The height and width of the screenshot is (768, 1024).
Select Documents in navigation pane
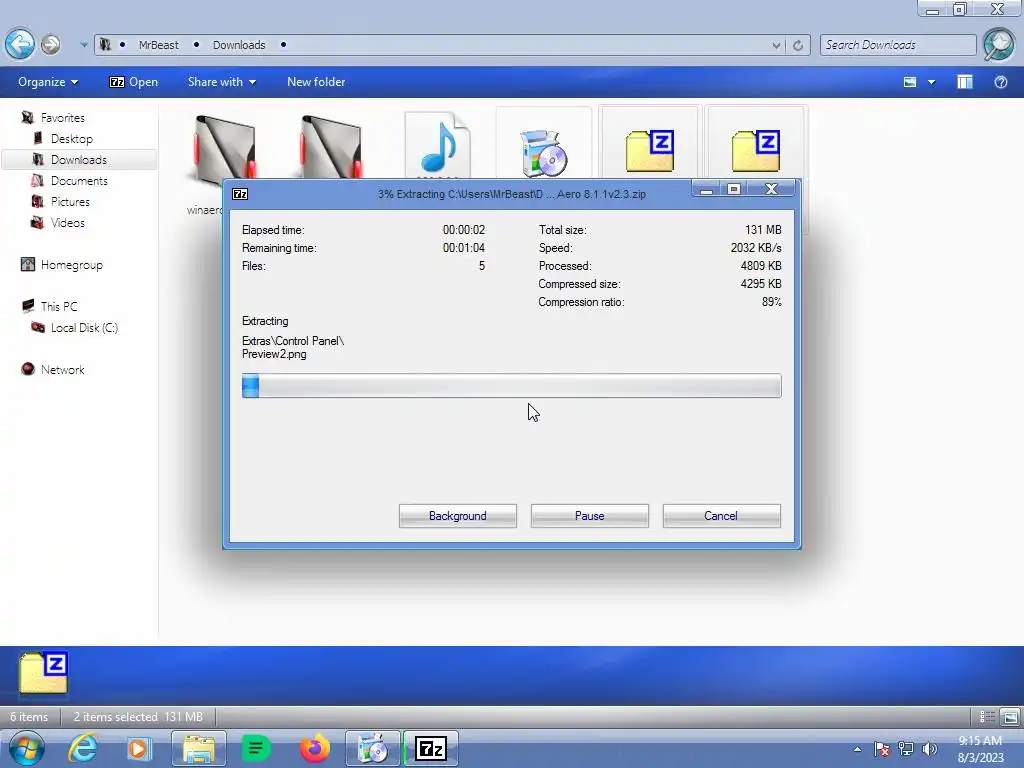click(x=79, y=180)
